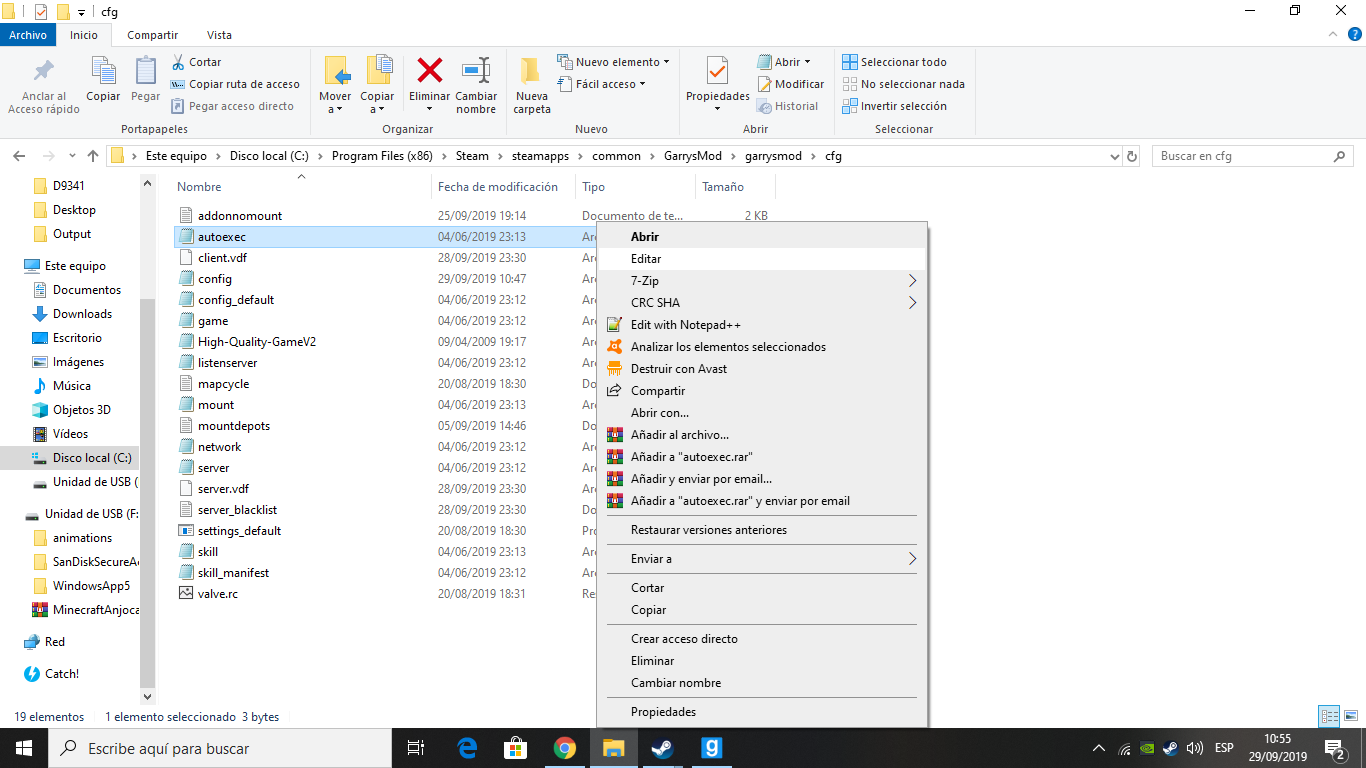Open Steam from the taskbar
Viewport: 1366px width, 768px height.
tap(662, 748)
